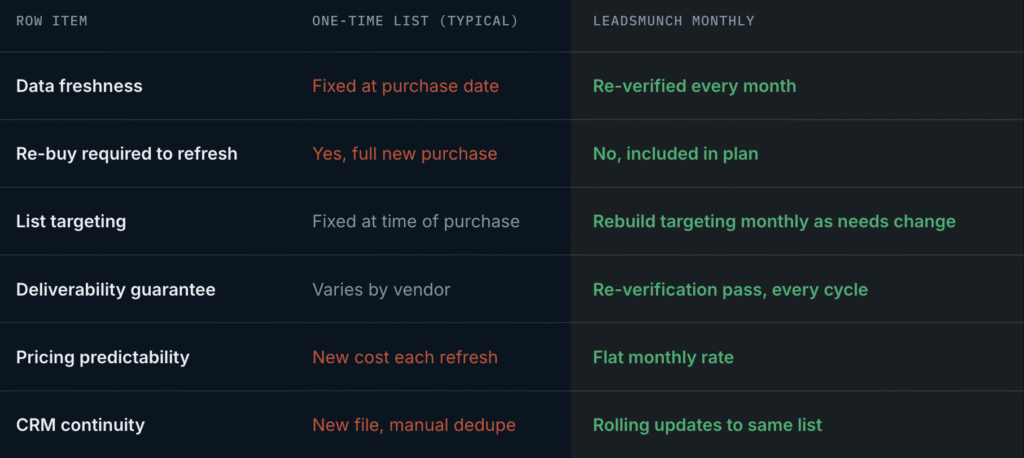
Task: Click 'No, included in plan' cell
Action: (x=675, y=154)
